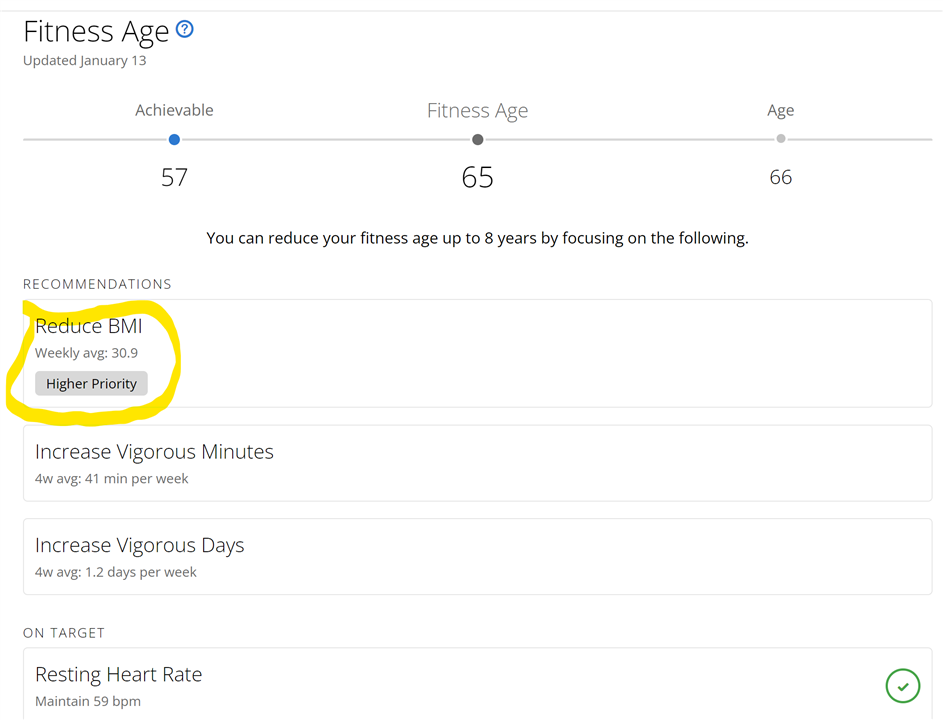Click the fitness age value 65

(477, 178)
